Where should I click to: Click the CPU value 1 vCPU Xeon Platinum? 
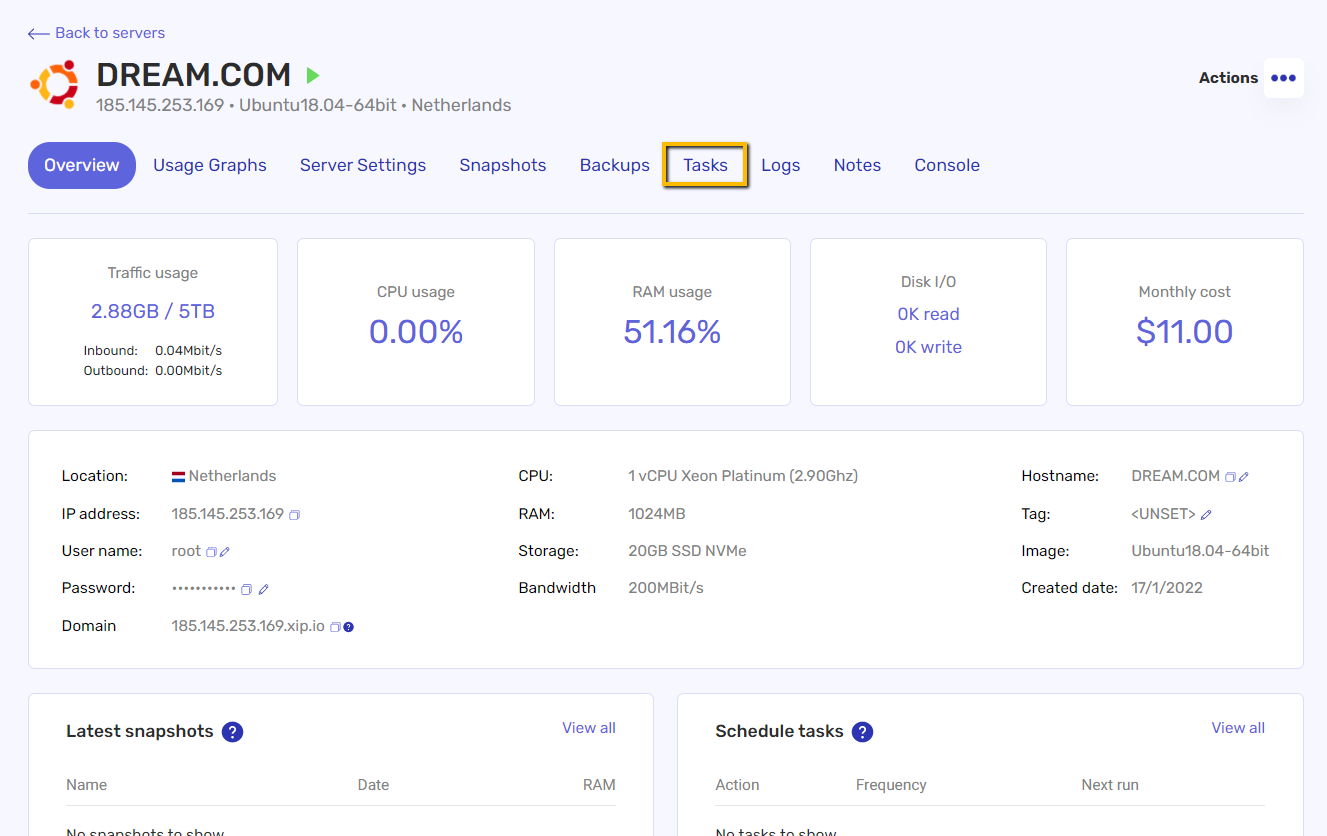click(x=743, y=476)
